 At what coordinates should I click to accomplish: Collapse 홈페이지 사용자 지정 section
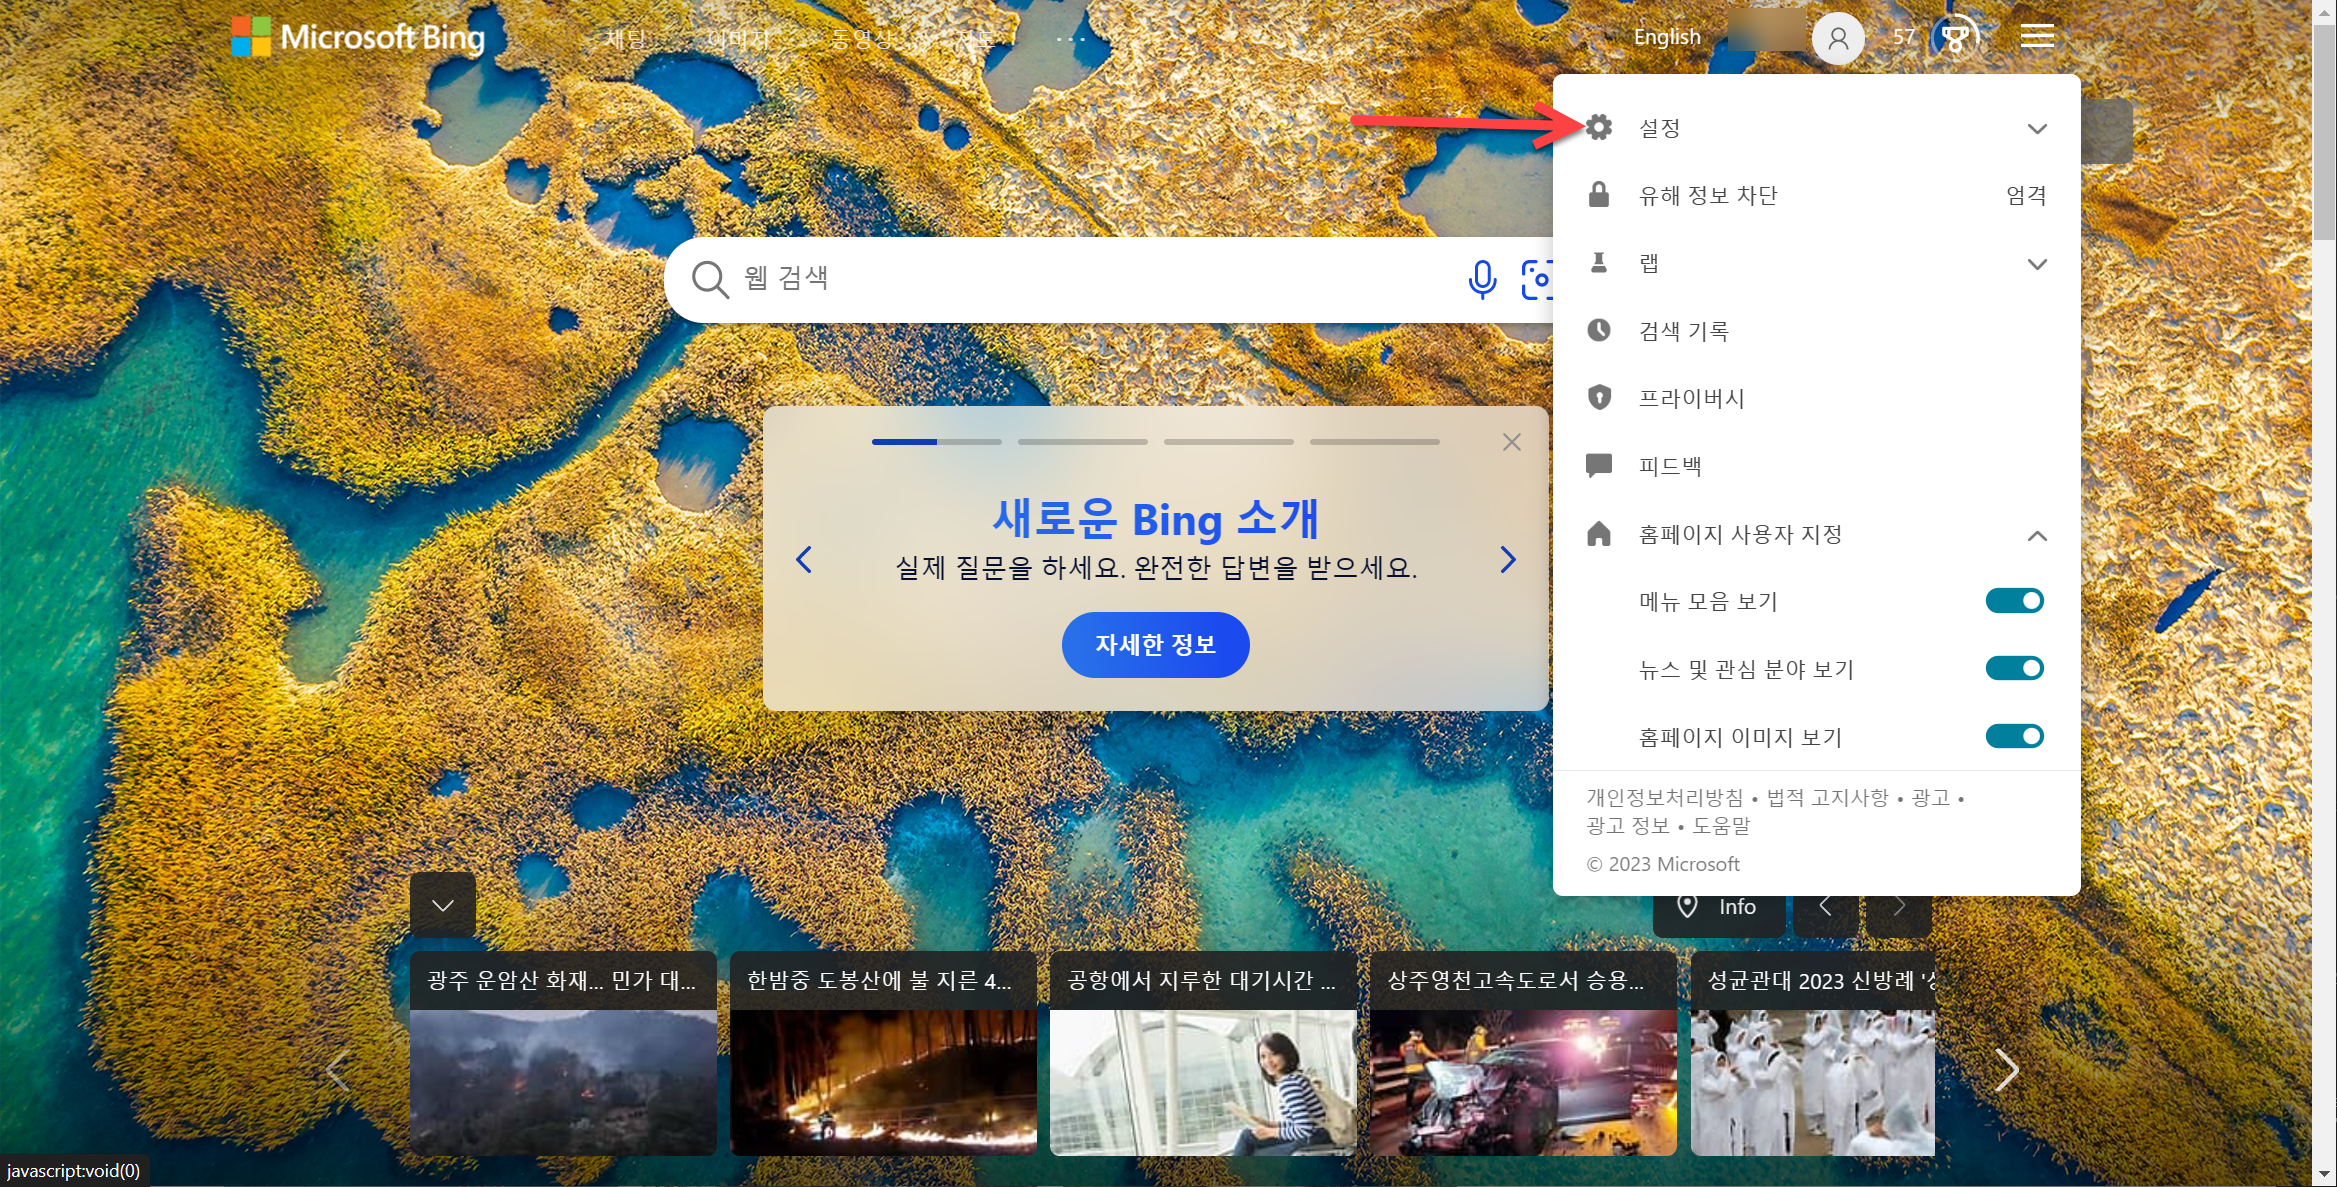coord(2036,535)
